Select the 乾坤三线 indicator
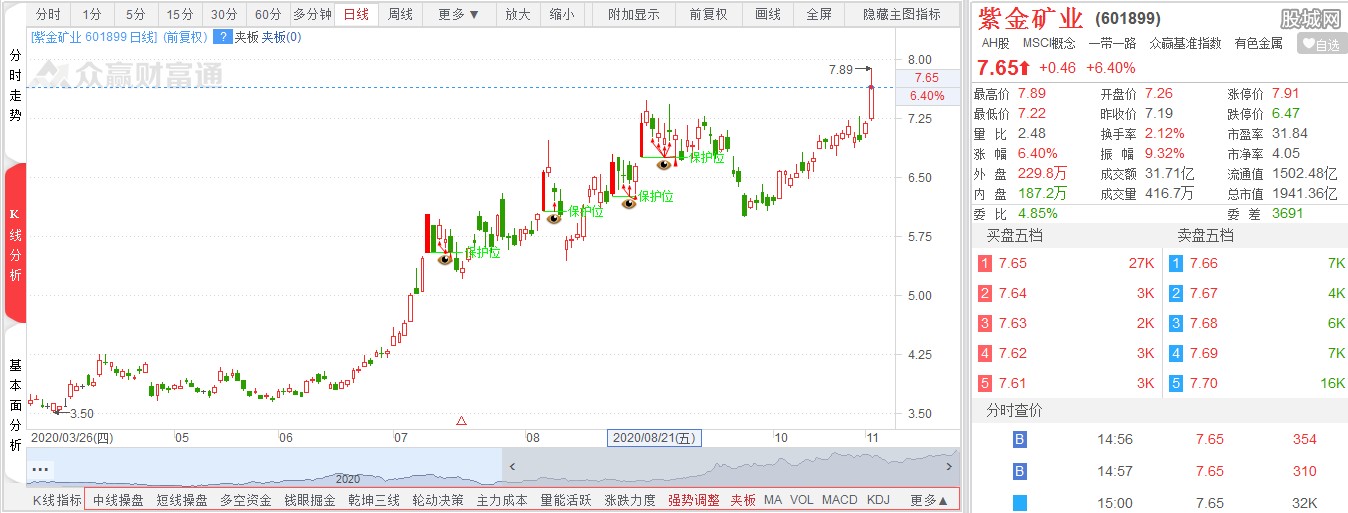Image resolution: width=1348 pixels, height=513 pixels. pyautogui.click(x=374, y=500)
